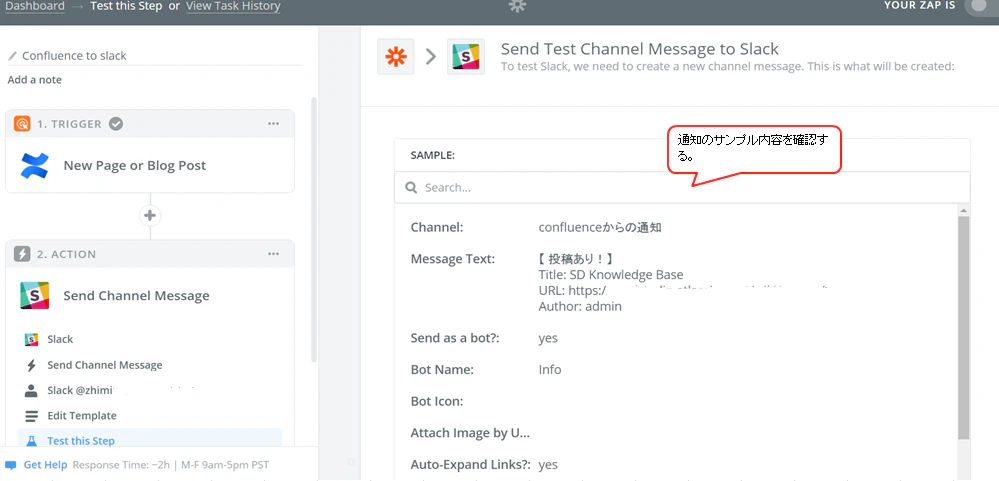Screen dimensions: 999x481
Task: Click the Search sample field
Action: 682,188
